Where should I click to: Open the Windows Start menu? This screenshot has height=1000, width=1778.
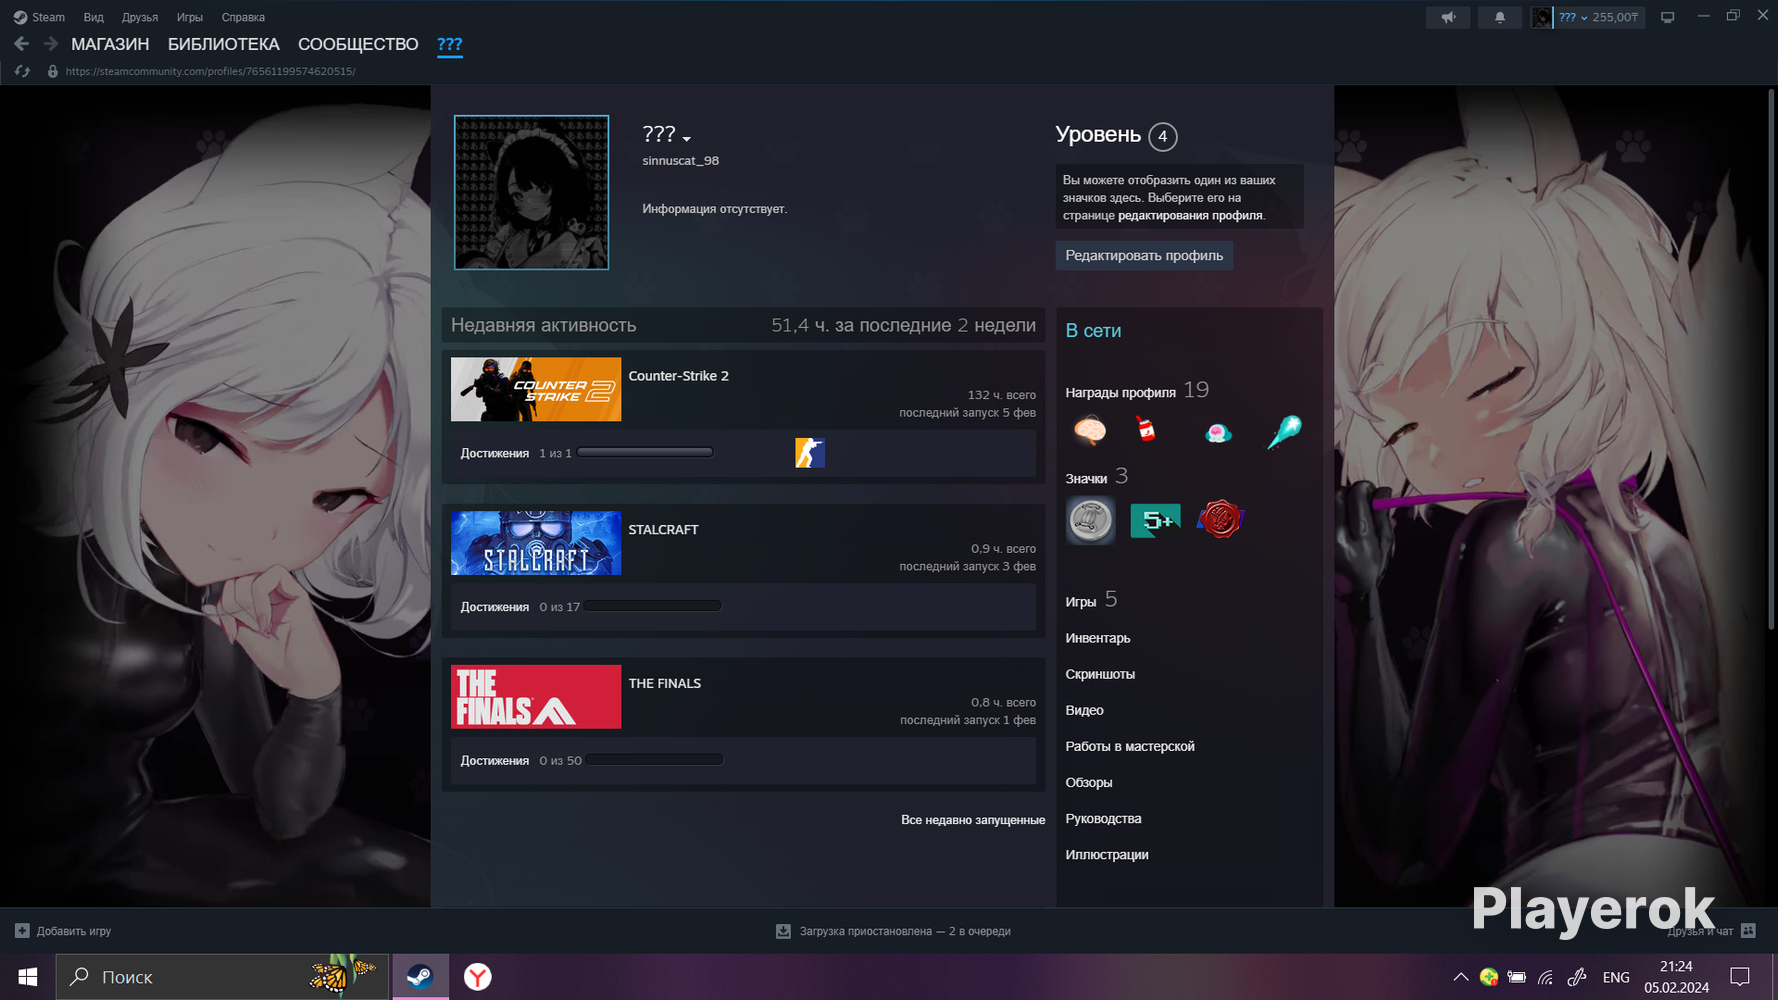27,977
